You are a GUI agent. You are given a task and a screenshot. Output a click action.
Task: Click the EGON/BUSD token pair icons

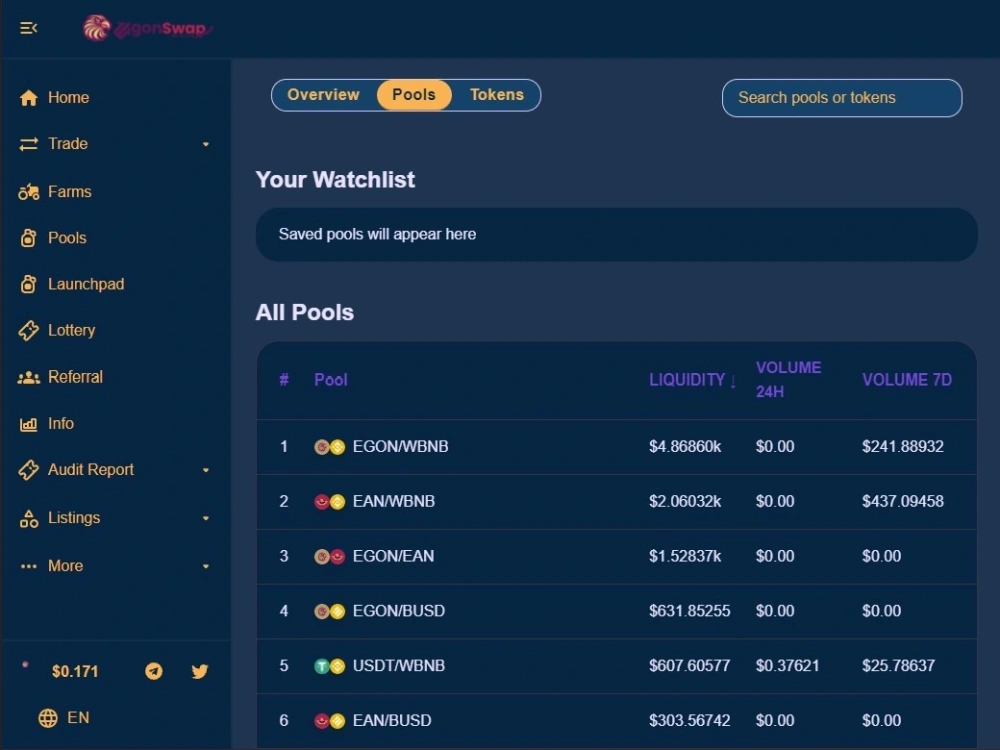(x=330, y=612)
